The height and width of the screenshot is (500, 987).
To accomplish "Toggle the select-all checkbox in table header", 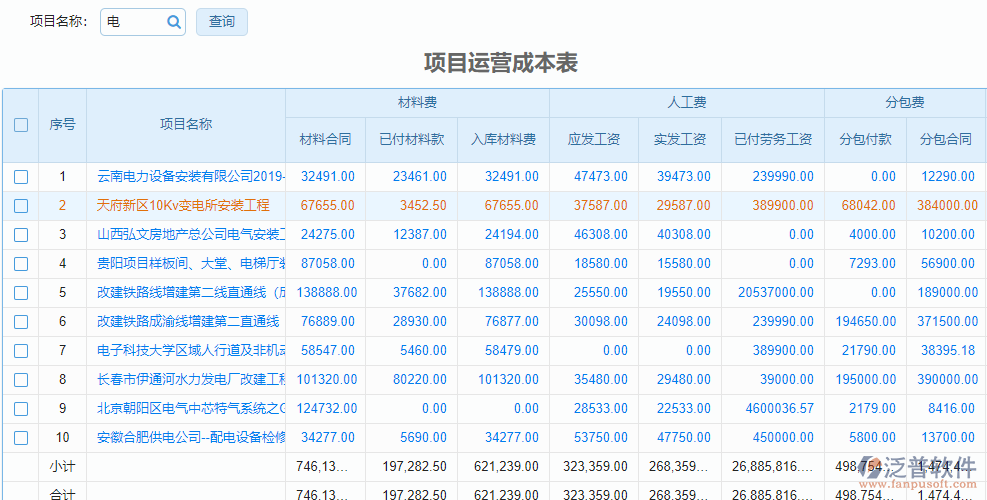I will click(21, 125).
